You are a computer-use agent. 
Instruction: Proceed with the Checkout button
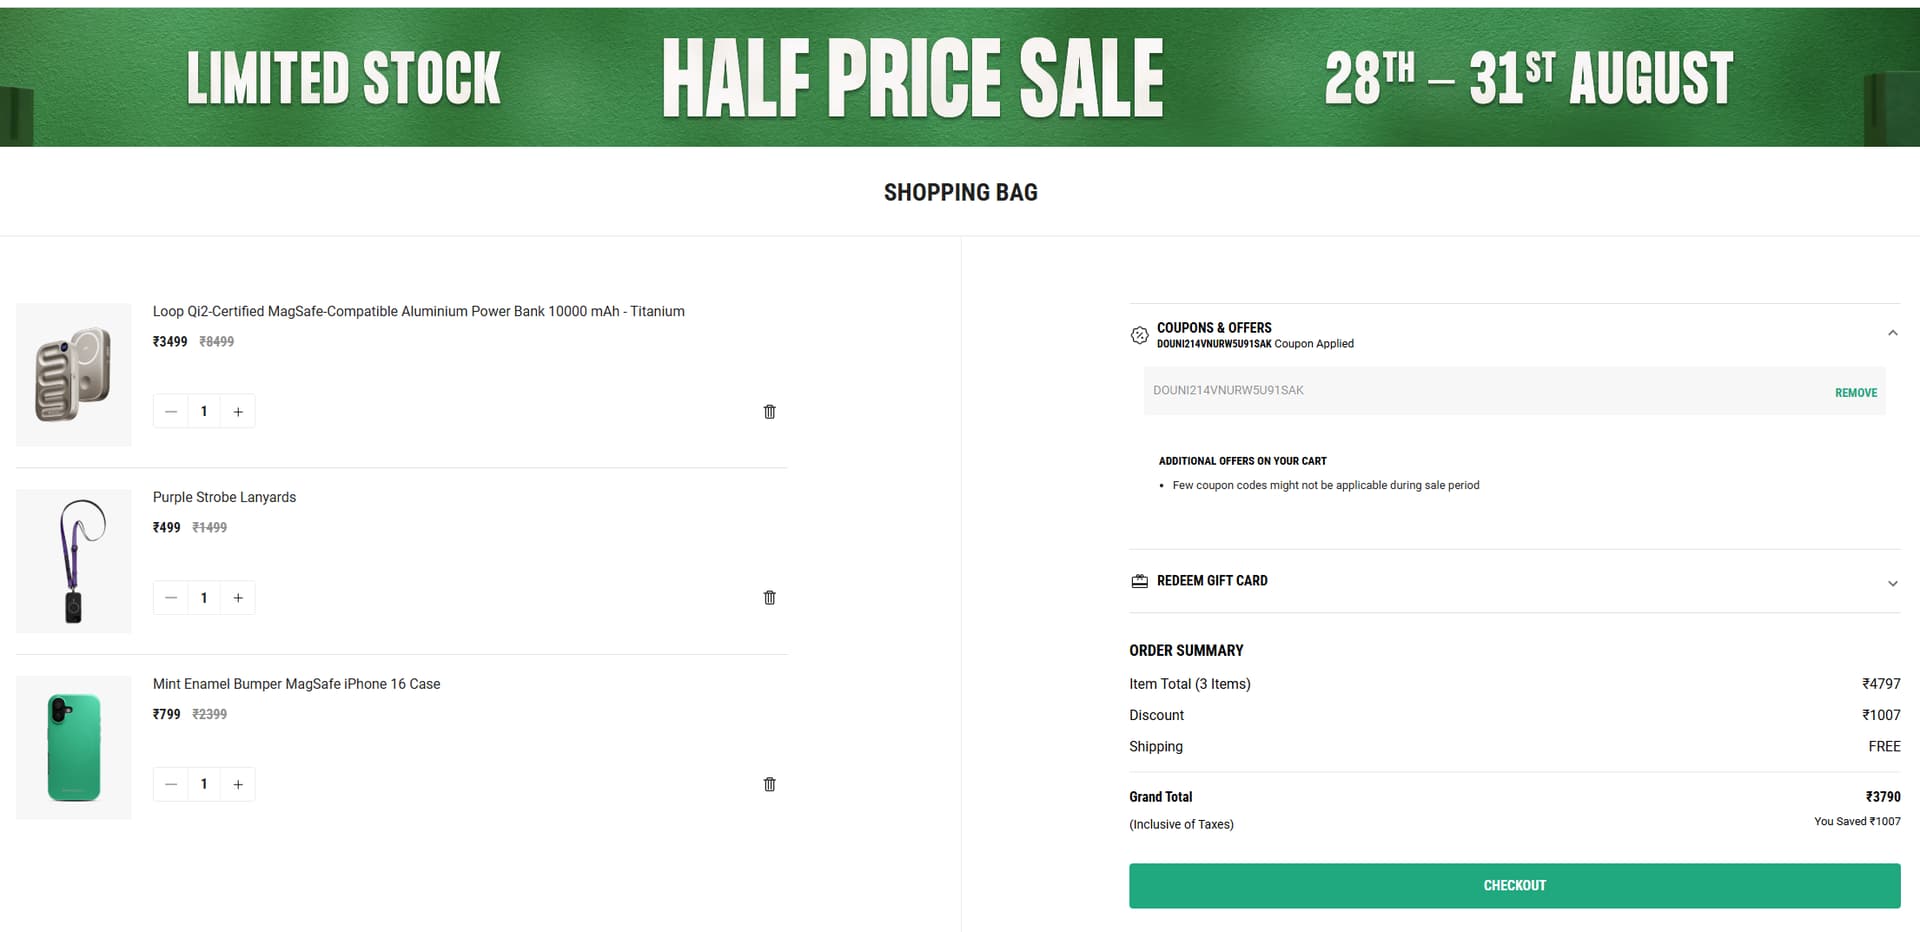[x=1514, y=886]
